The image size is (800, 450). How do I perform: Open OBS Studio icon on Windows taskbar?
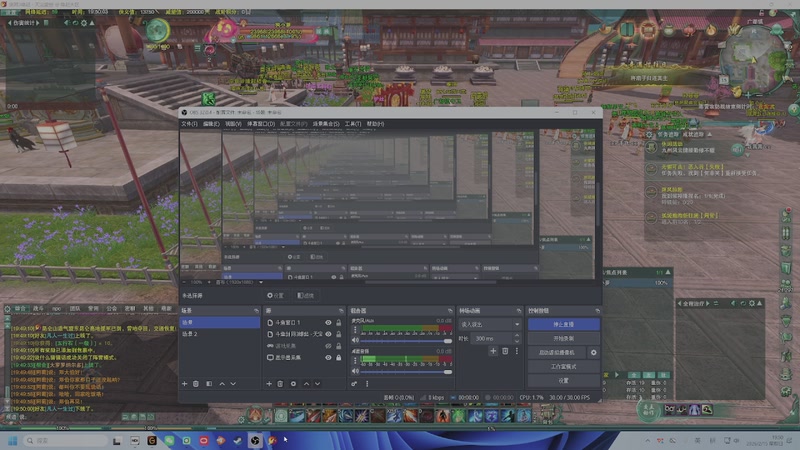tap(255, 440)
